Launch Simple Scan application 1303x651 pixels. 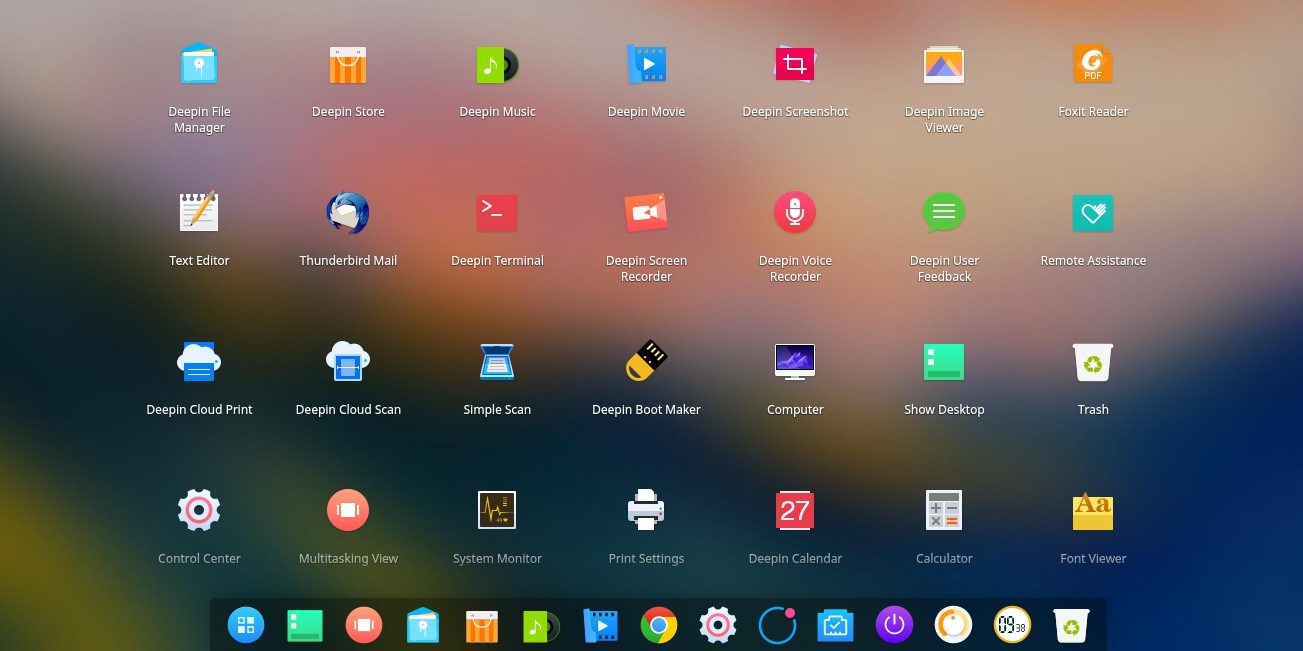click(x=497, y=362)
